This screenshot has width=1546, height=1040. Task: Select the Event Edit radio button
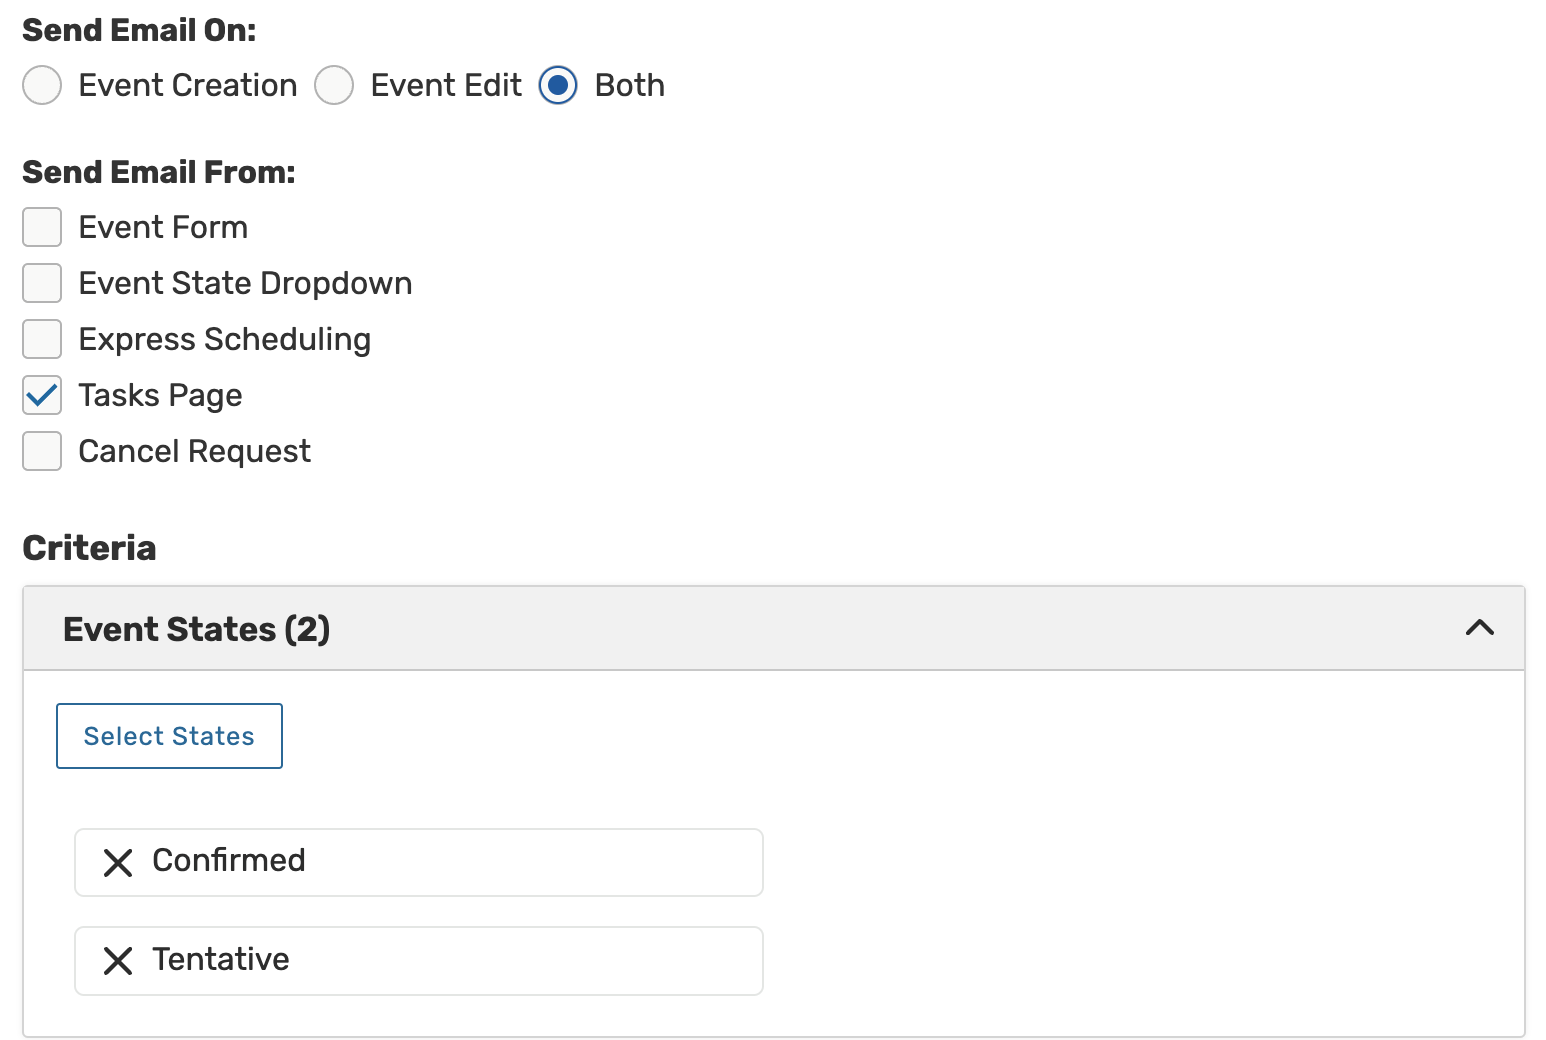coord(334,85)
